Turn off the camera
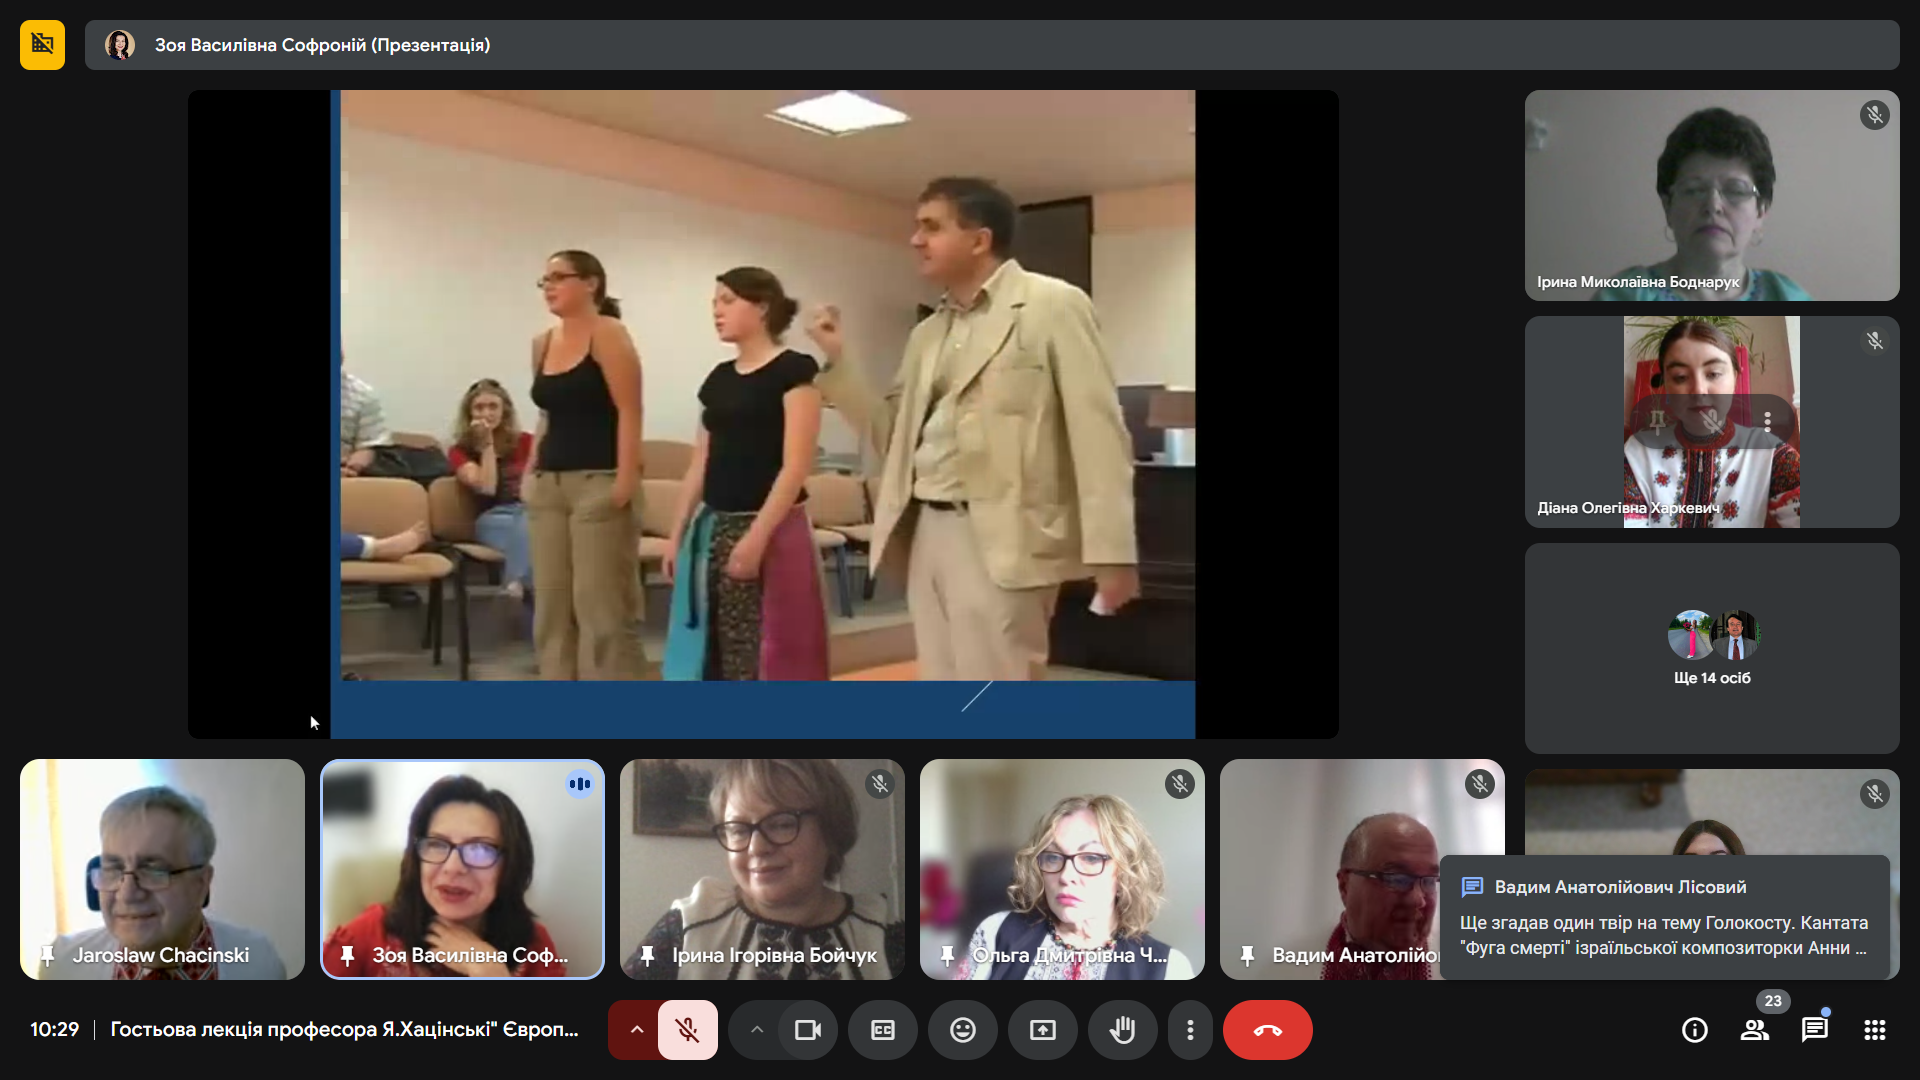 coord(807,1030)
